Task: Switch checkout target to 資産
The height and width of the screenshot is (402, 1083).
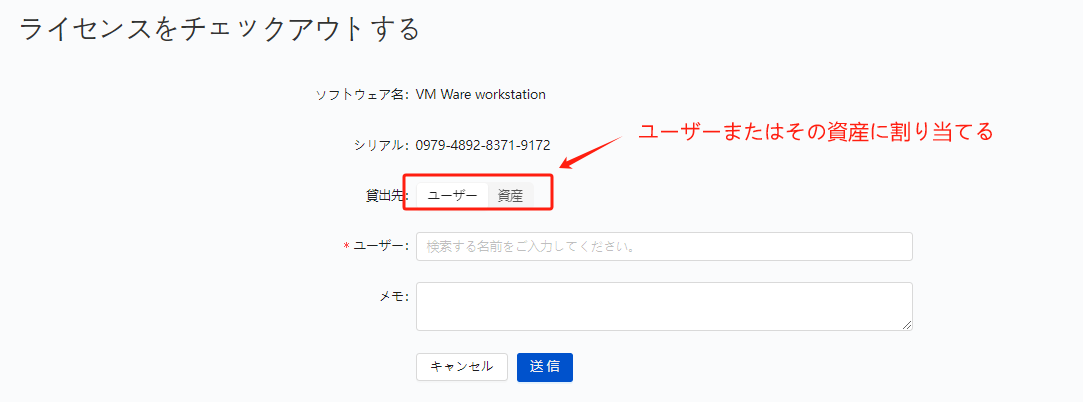Action: point(510,196)
